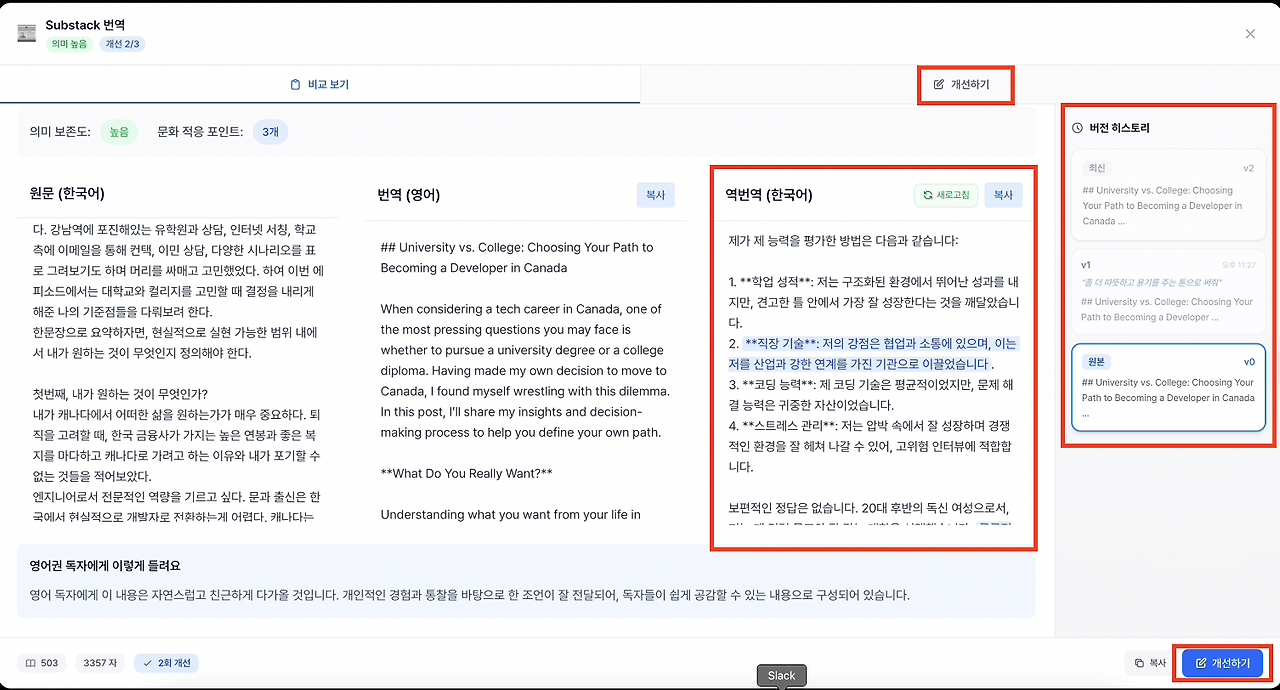
Task: Open Slack from the taskbar
Action: [x=781, y=675]
